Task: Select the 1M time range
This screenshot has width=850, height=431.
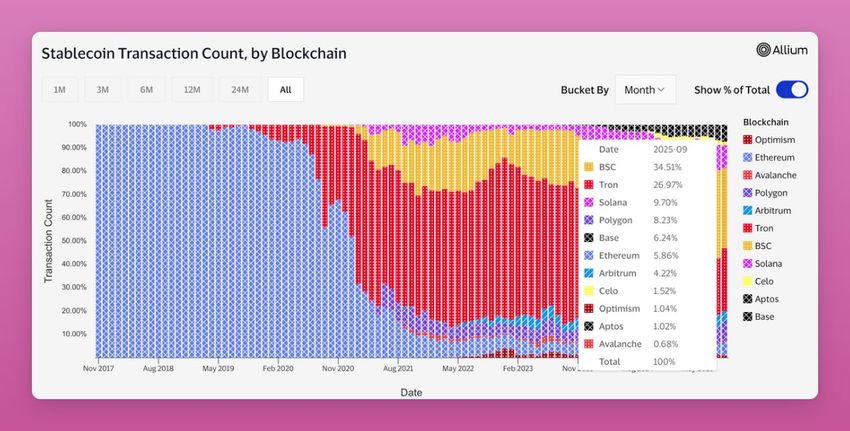Action: click(60, 90)
